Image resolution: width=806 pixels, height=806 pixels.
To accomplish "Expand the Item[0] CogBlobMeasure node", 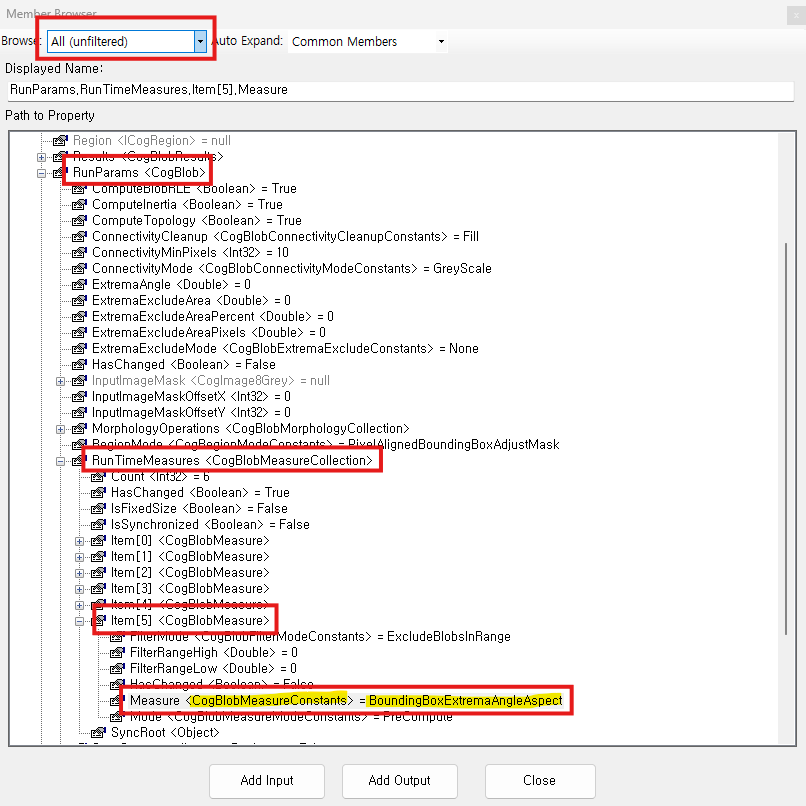I will tap(80, 540).
